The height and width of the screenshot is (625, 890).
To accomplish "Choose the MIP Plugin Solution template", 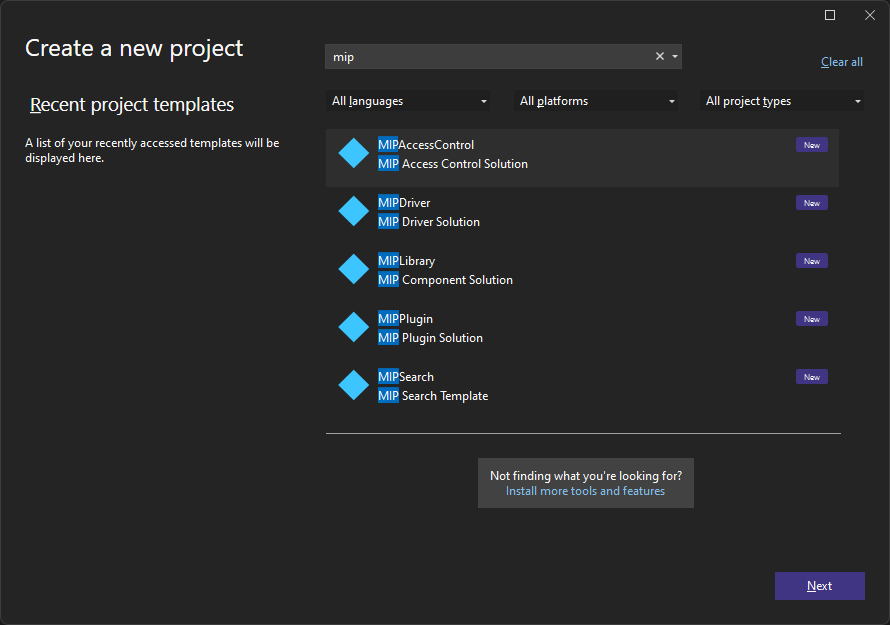I will (x=430, y=337).
